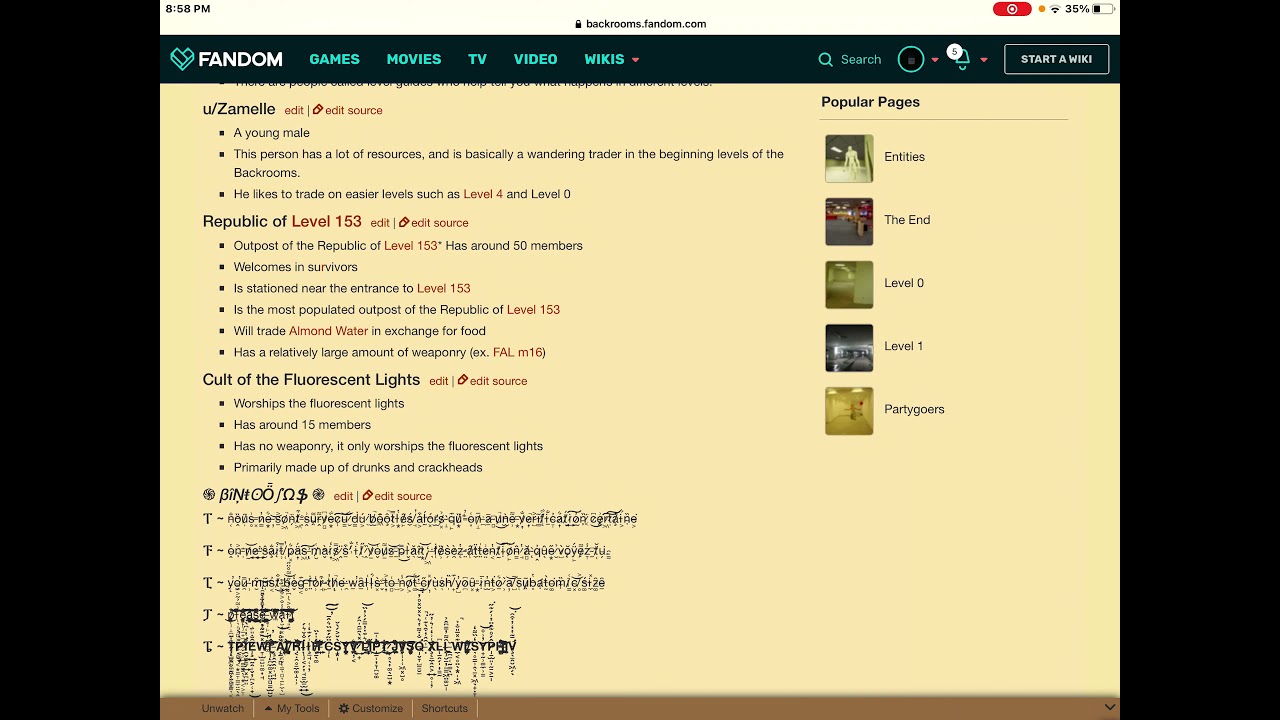Click the Fandom heart logo
This screenshot has width=1280, height=720.
tap(182, 59)
